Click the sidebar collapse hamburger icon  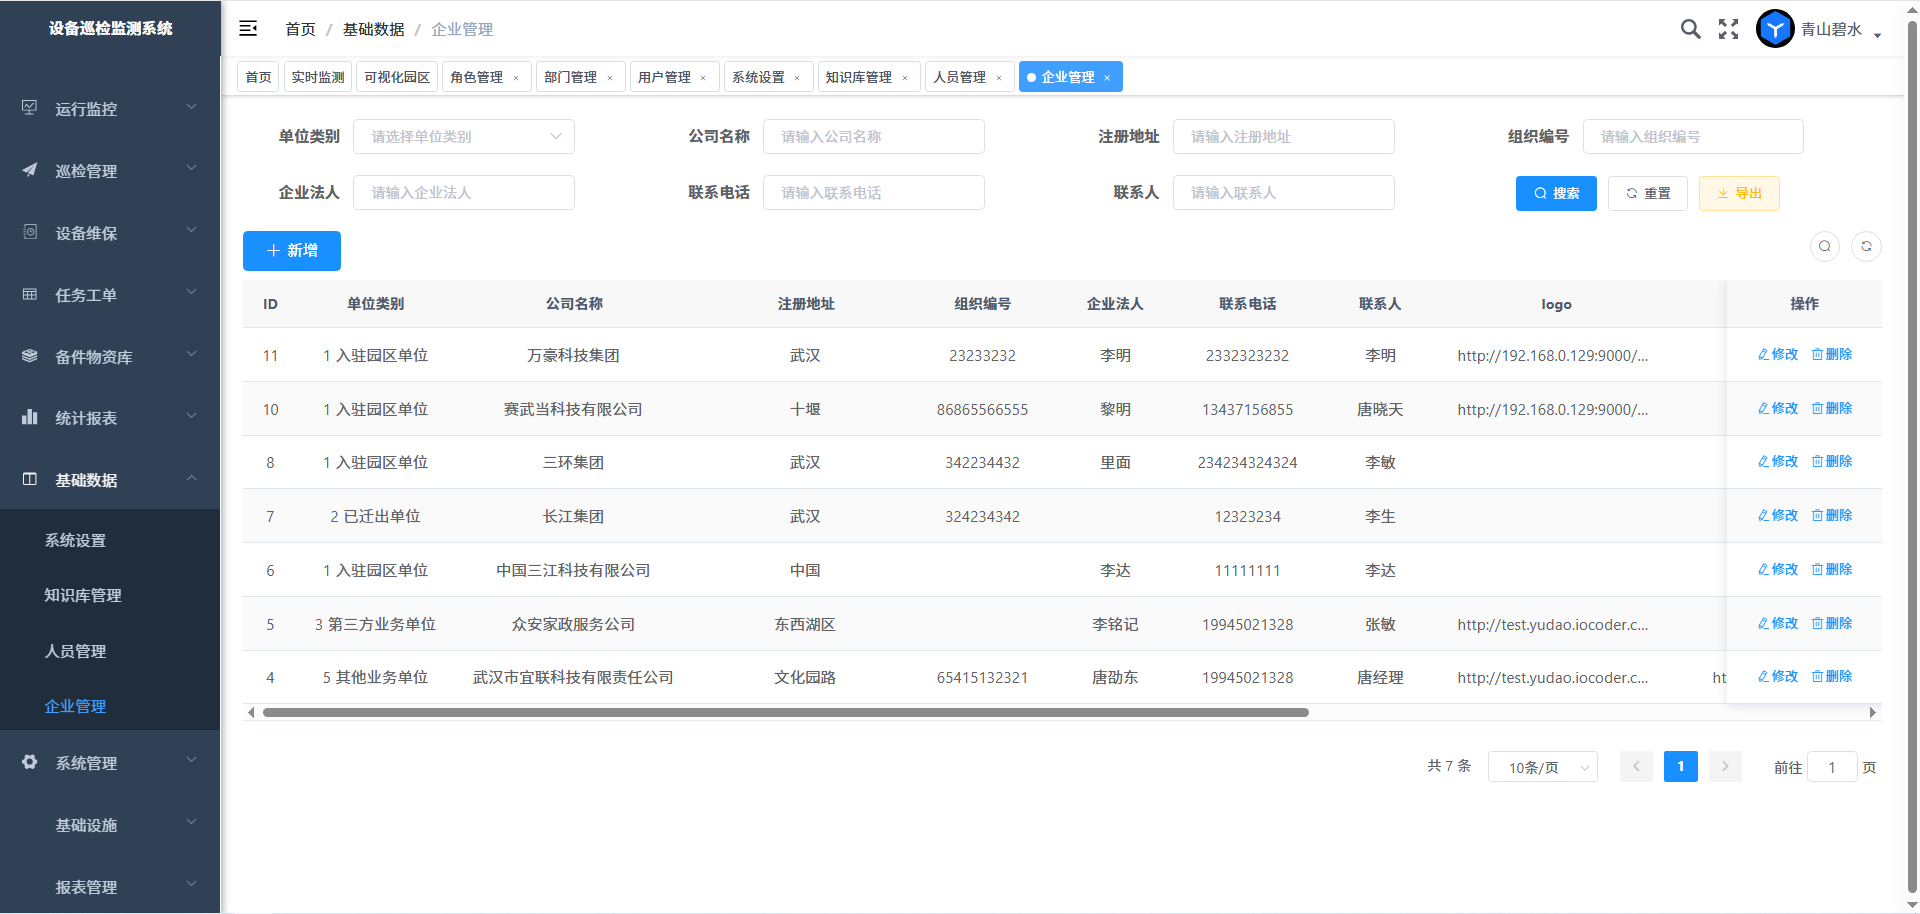click(x=248, y=29)
